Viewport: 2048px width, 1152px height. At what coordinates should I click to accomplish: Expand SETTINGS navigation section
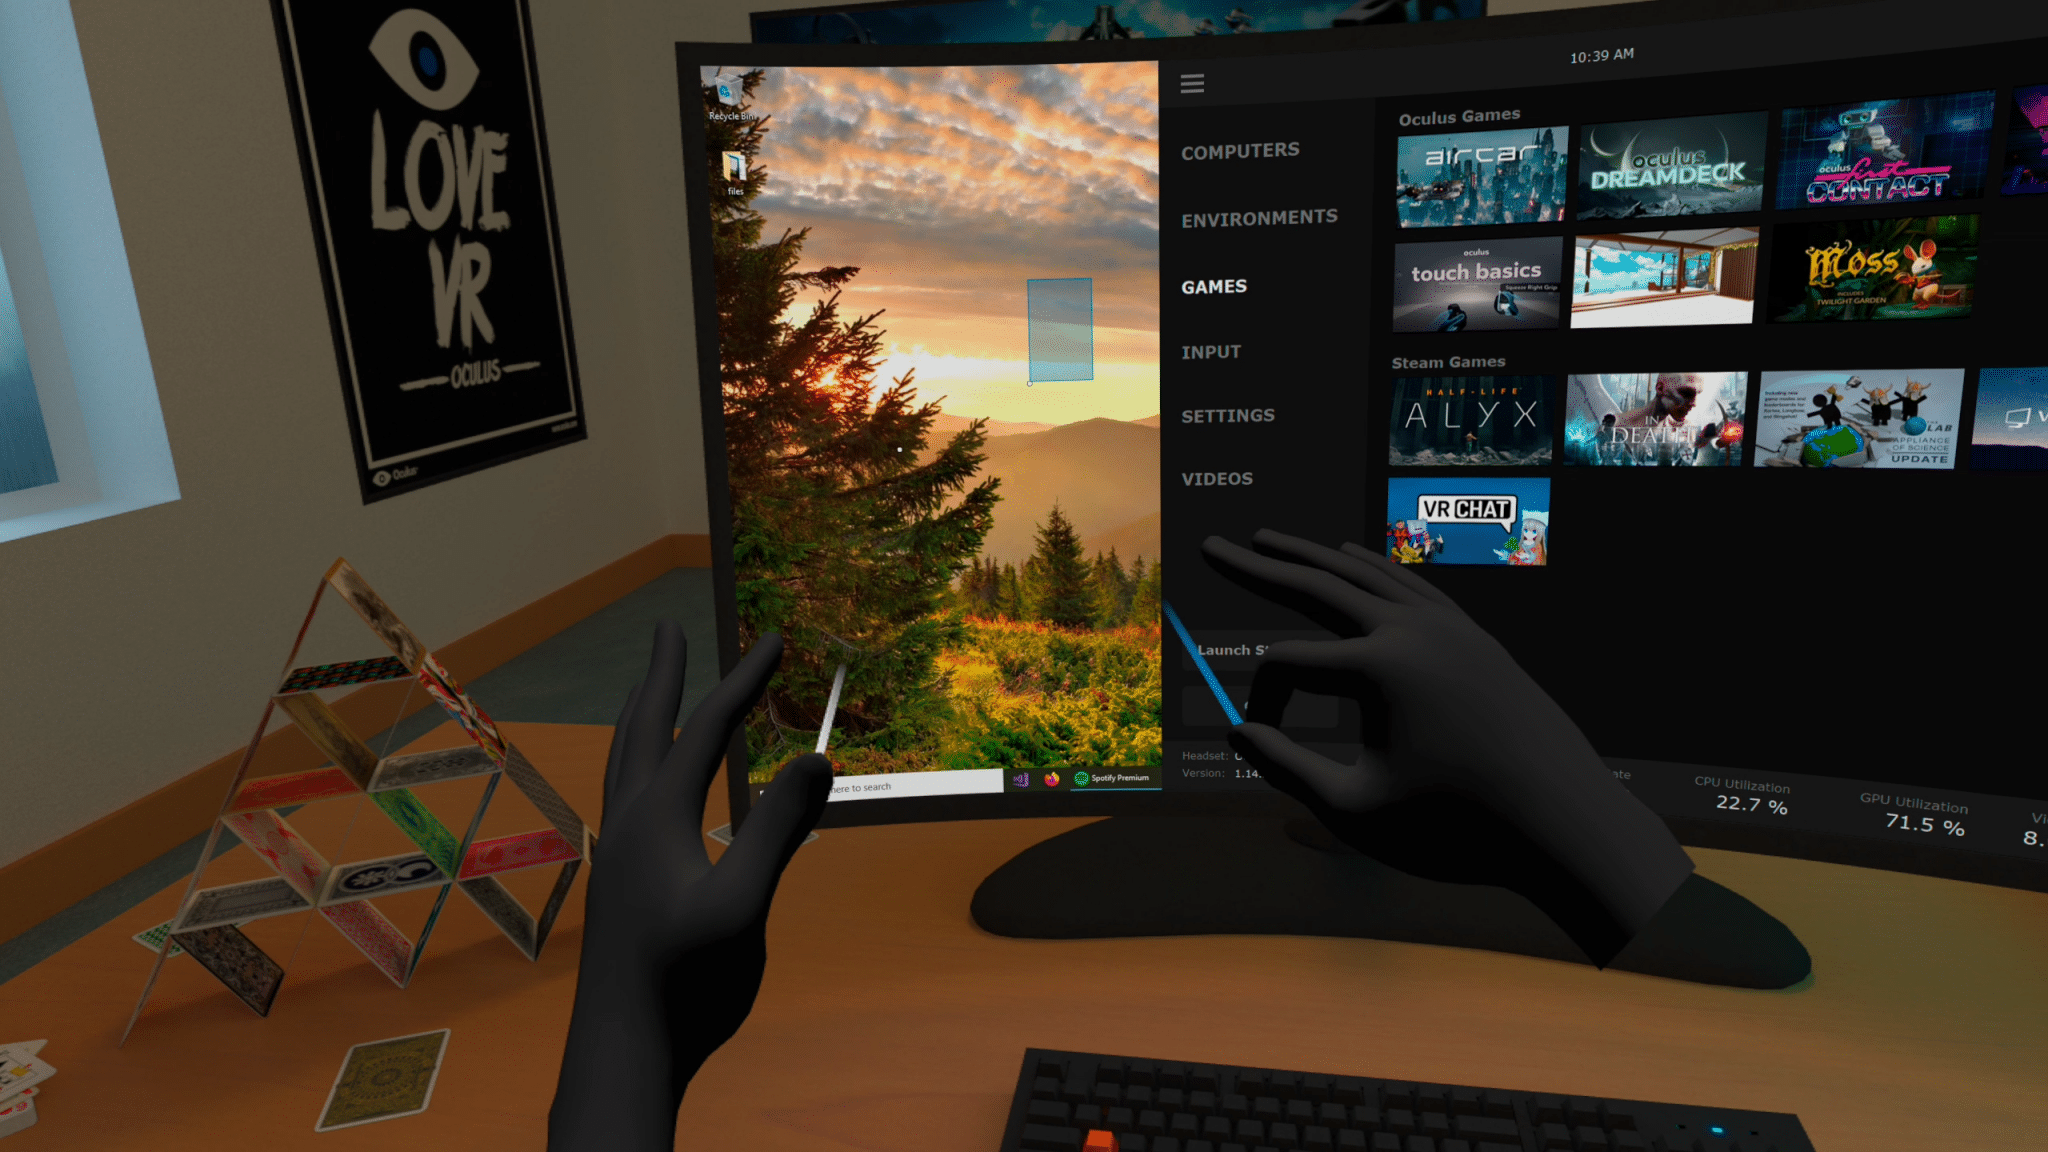(x=1229, y=416)
